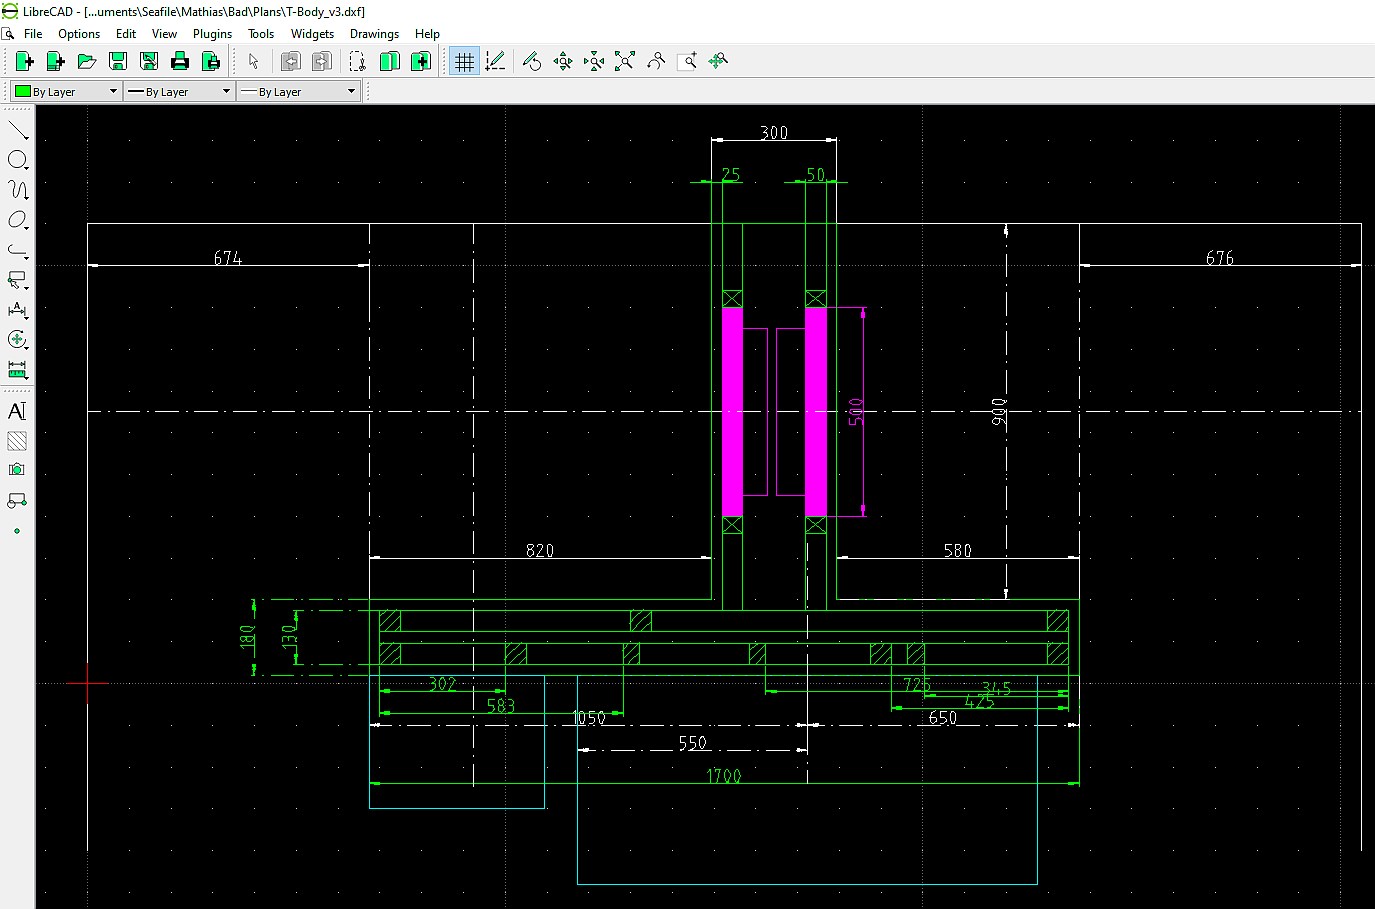
Task: Click the 580 dimension label
Action: coord(958,551)
